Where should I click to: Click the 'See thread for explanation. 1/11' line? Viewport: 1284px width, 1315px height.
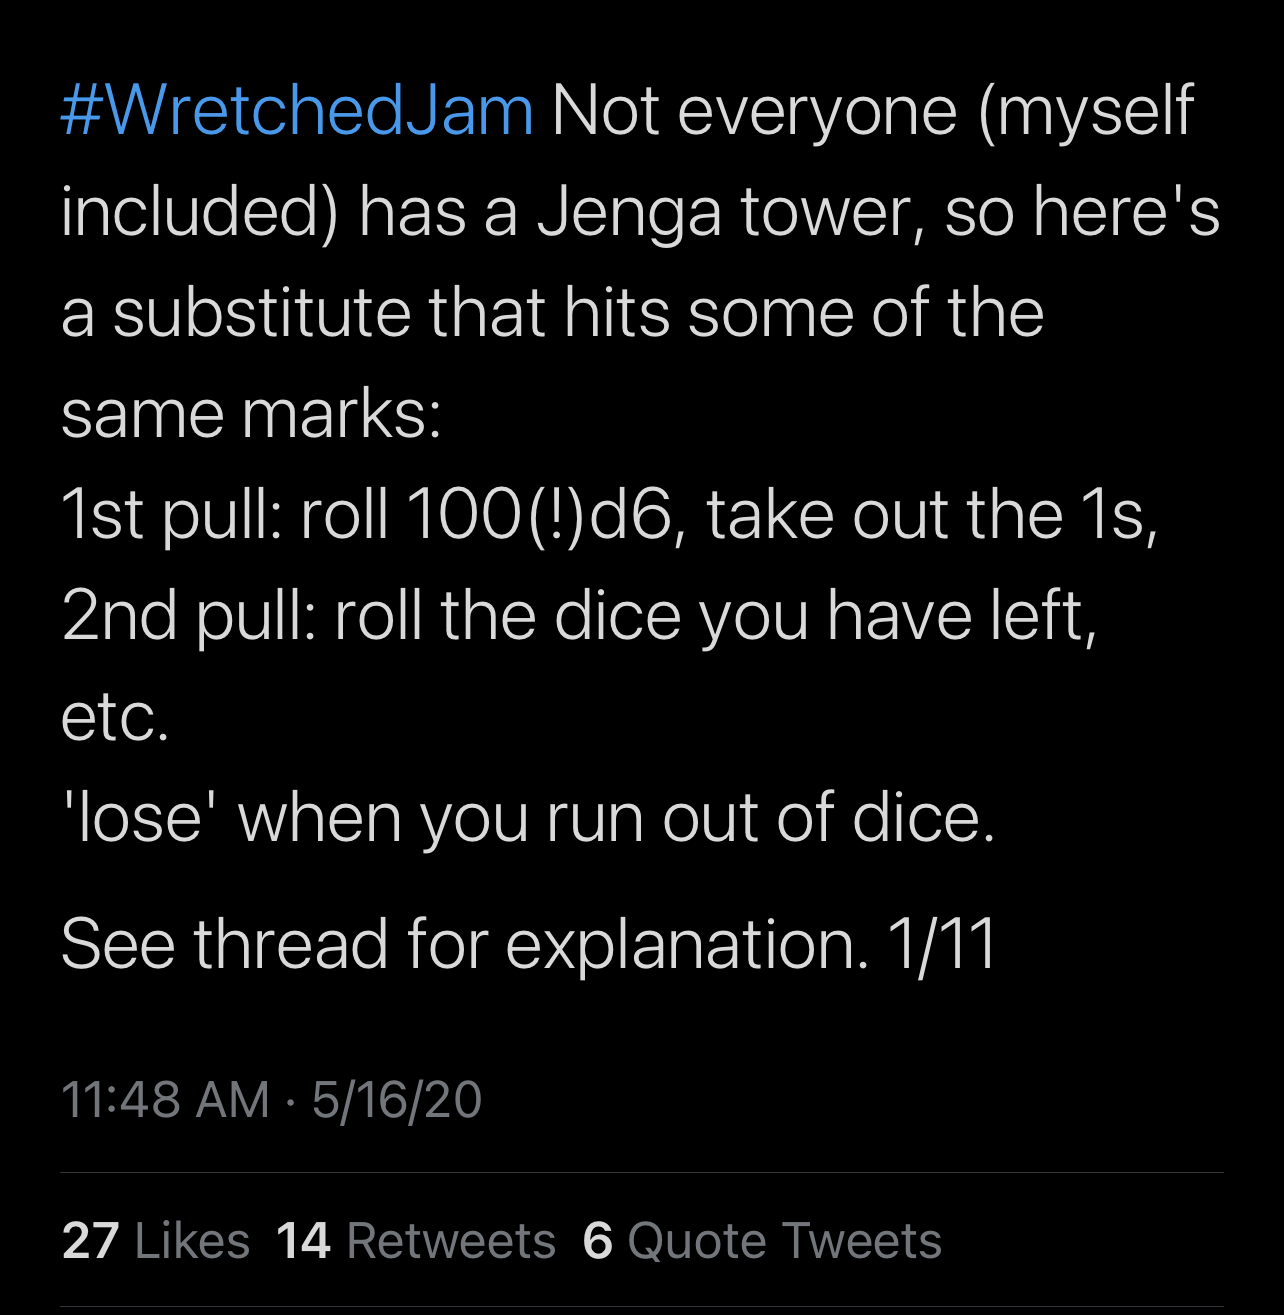coord(529,943)
